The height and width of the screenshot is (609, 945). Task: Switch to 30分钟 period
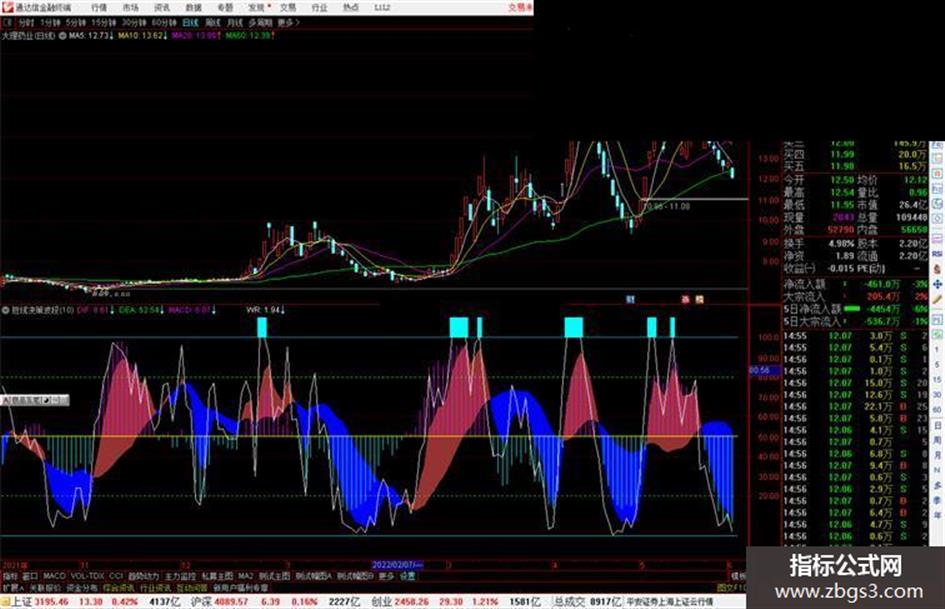(x=134, y=22)
